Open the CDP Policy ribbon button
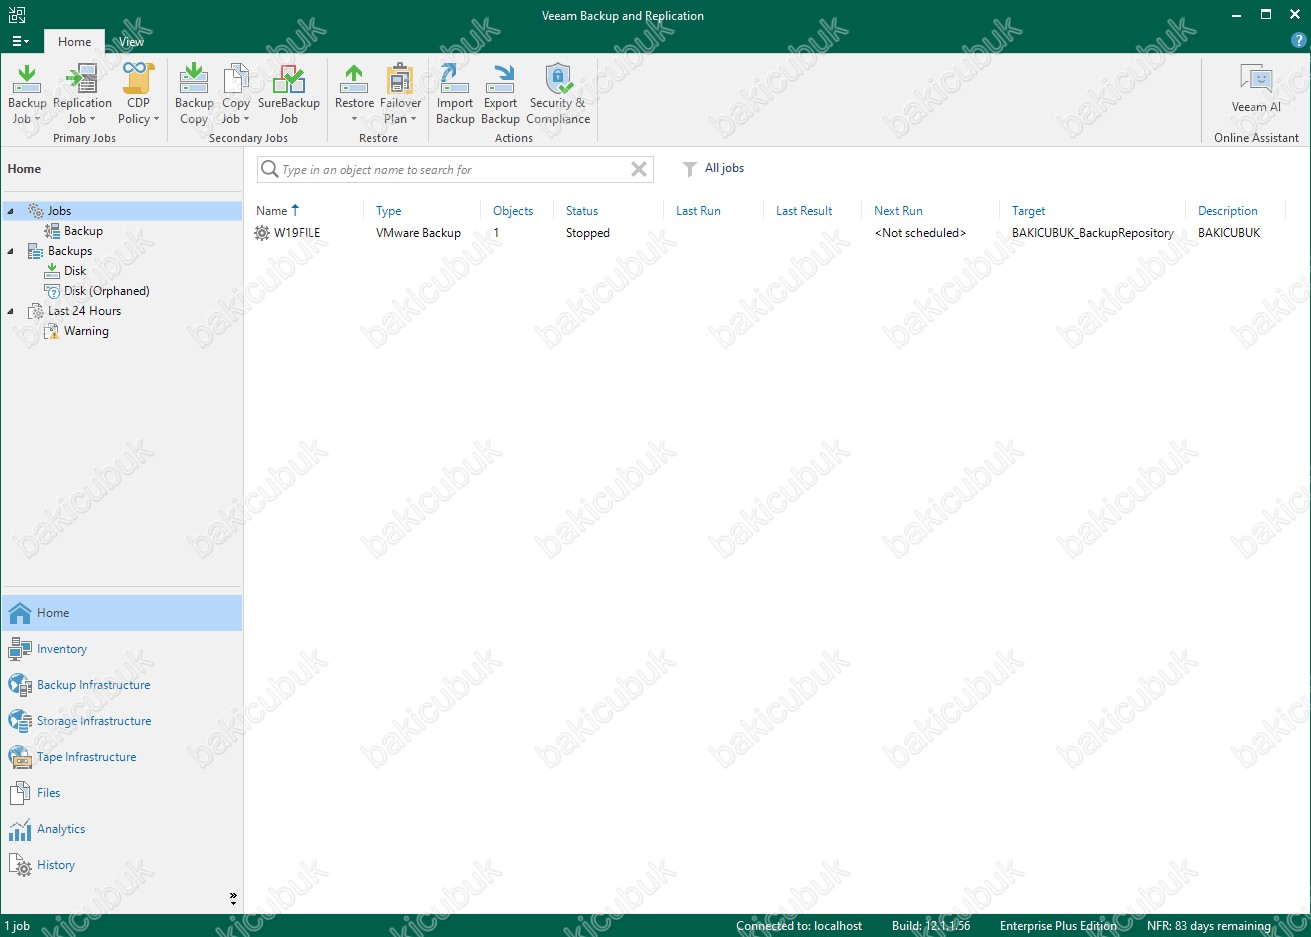The width and height of the screenshot is (1311, 937). point(138,94)
